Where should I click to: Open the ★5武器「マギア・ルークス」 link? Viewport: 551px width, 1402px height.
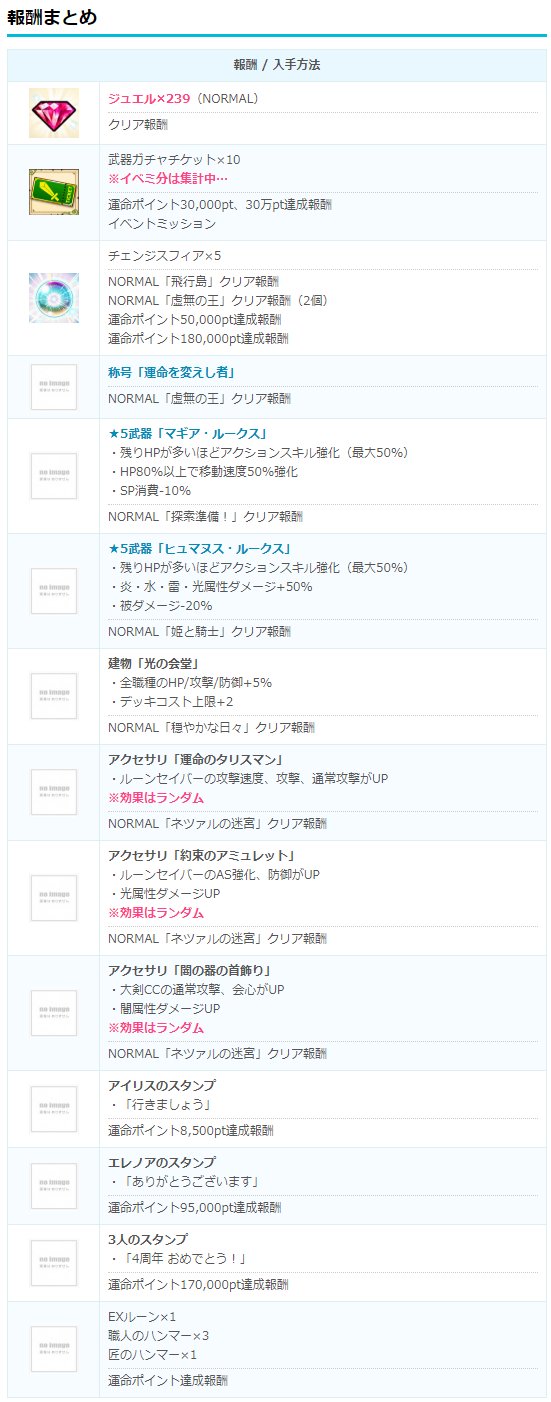(x=188, y=434)
